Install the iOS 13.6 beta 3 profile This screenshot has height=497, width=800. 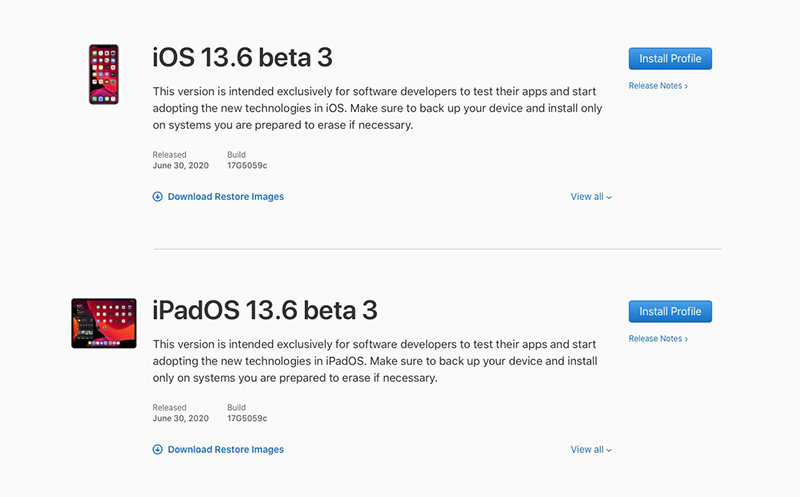pyautogui.click(x=670, y=59)
